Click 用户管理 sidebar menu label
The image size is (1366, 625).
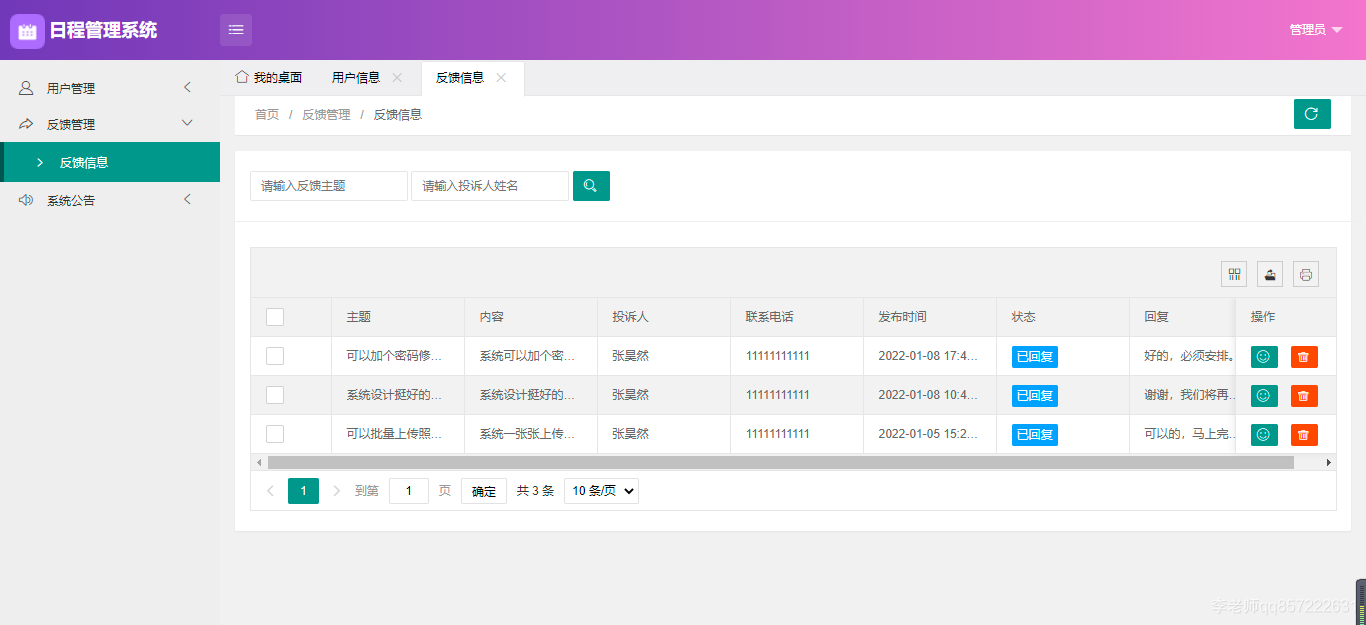(x=71, y=88)
